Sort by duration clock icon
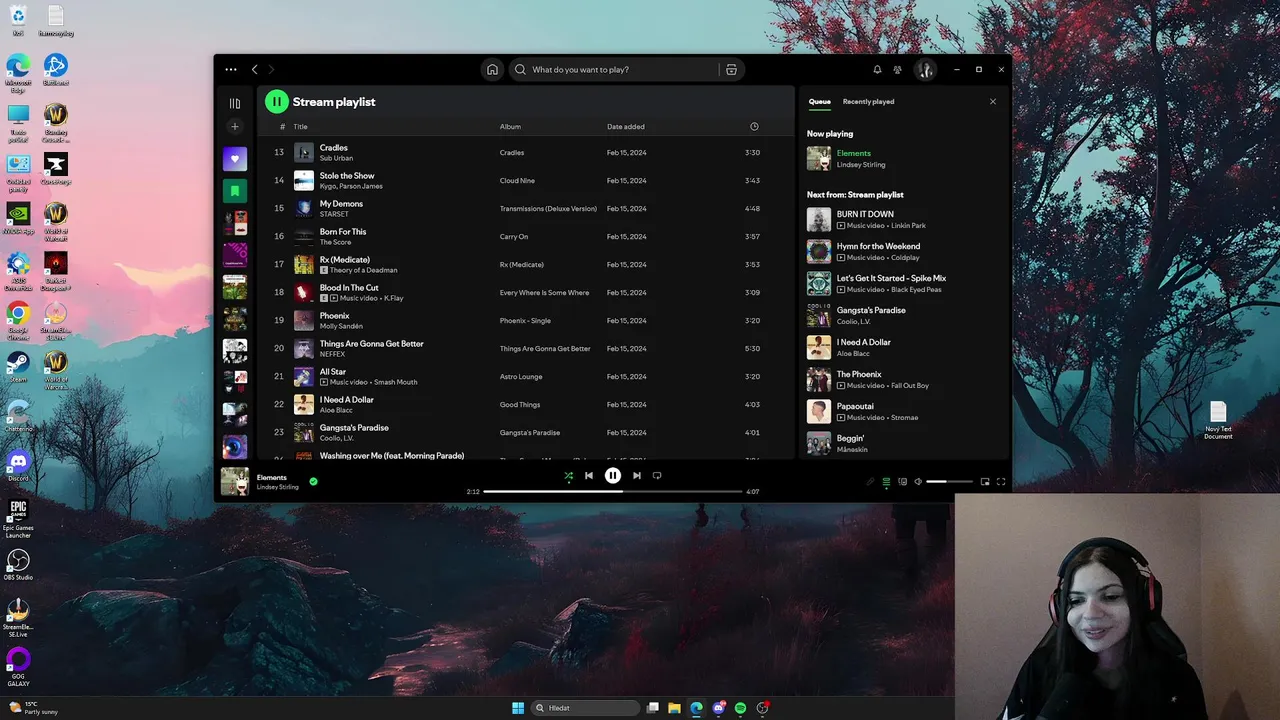The height and width of the screenshot is (720, 1280). coord(754,127)
